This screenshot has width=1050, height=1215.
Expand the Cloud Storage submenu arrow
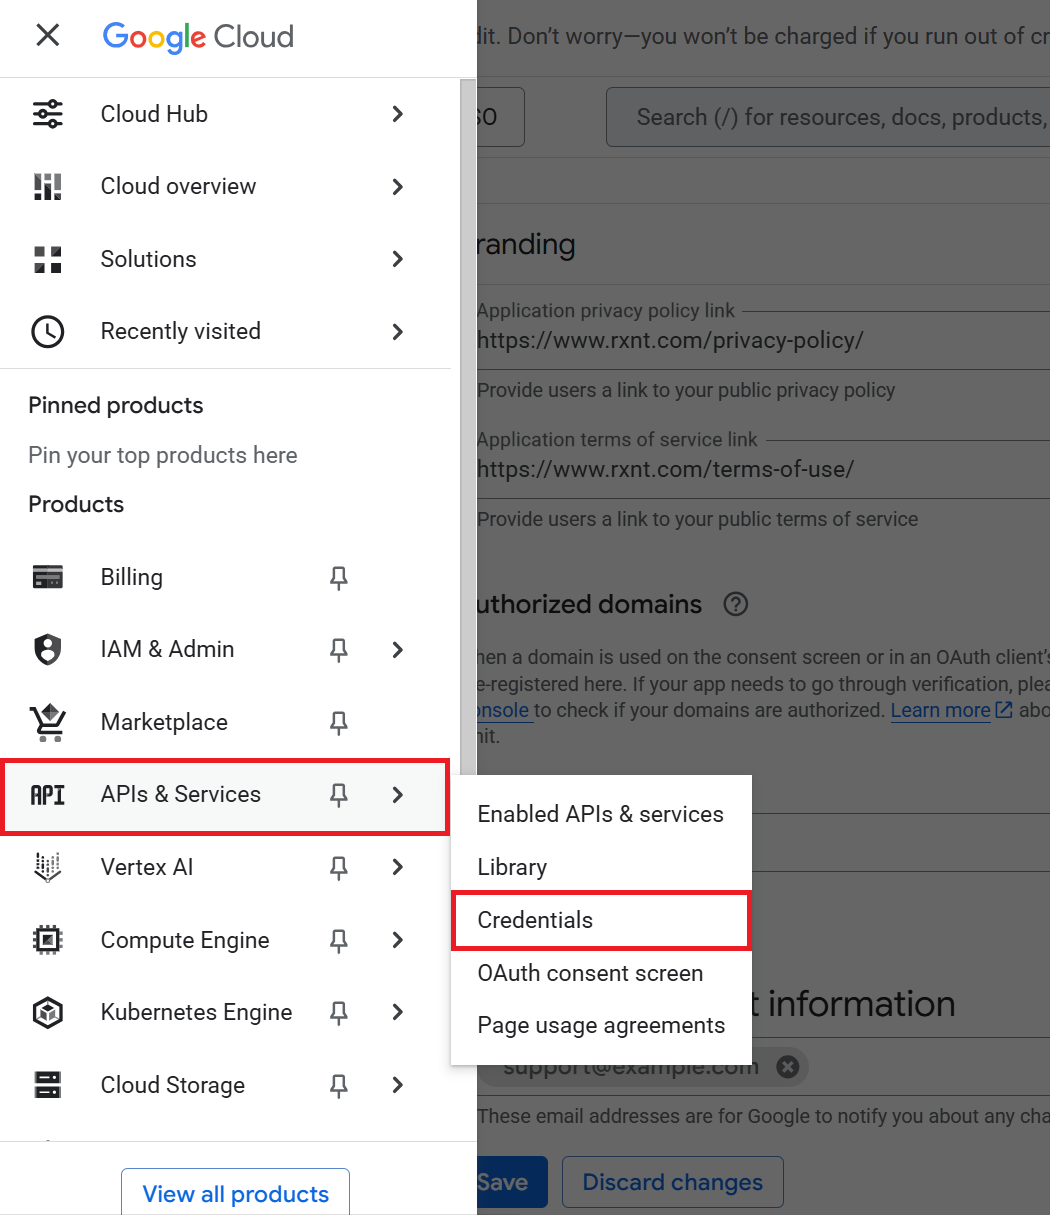point(398,1085)
